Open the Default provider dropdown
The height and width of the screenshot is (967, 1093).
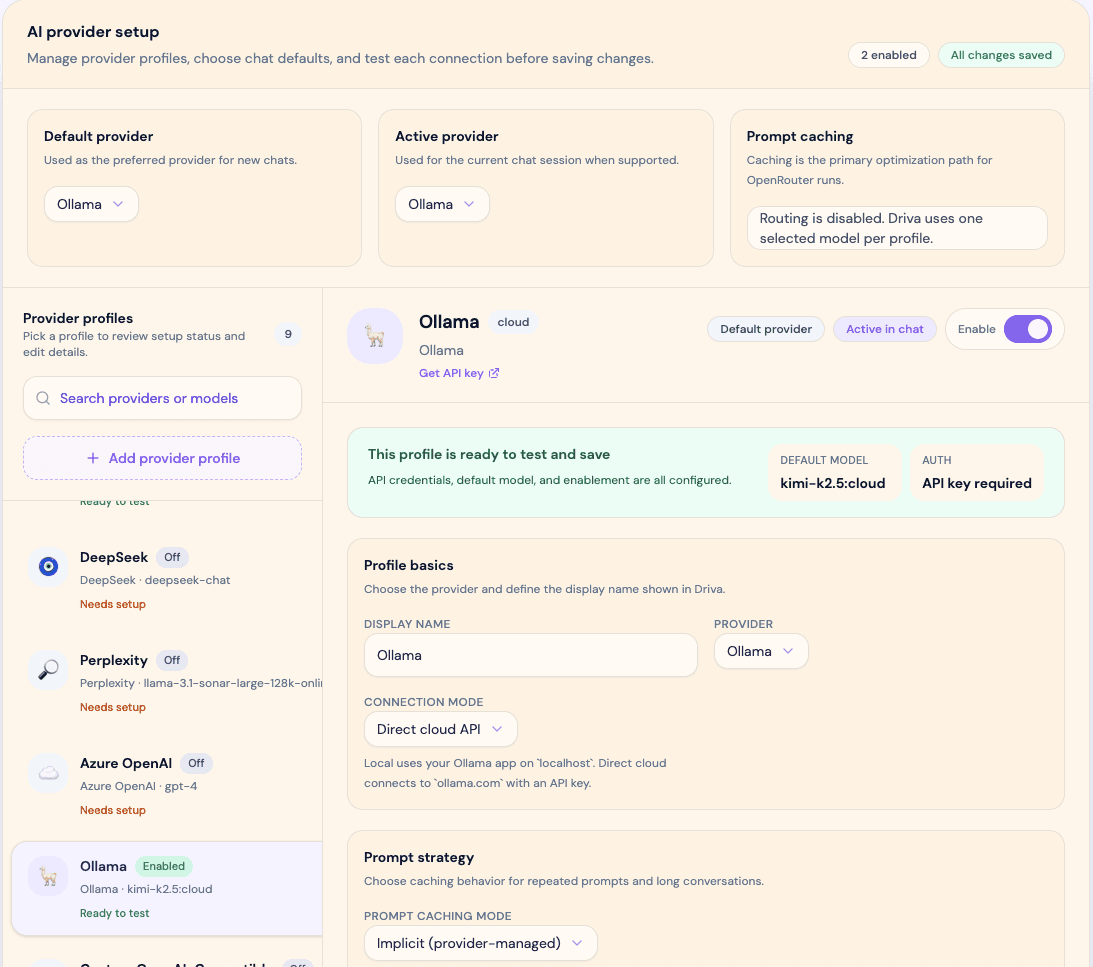click(x=91, y=204)
